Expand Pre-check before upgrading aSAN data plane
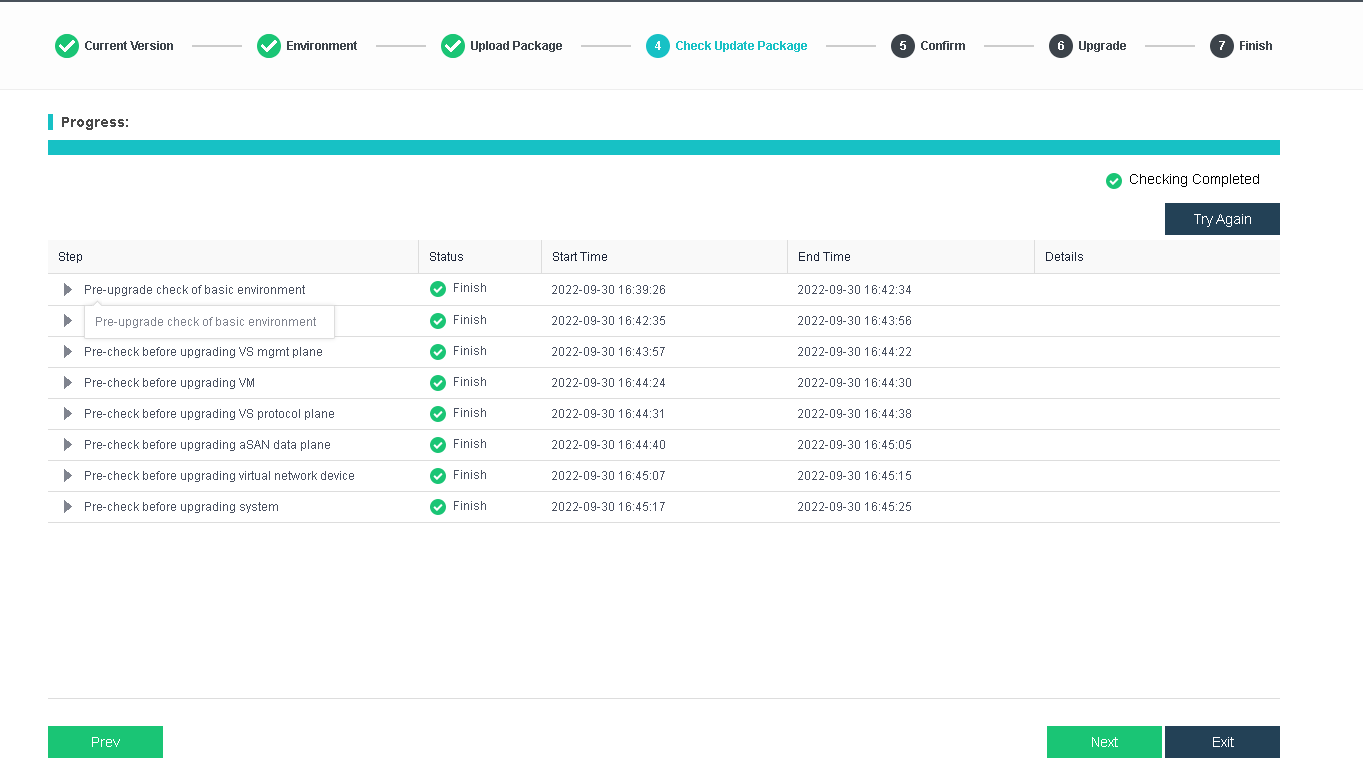Viewport: 1363px width, 780px height. coord(68,445)
